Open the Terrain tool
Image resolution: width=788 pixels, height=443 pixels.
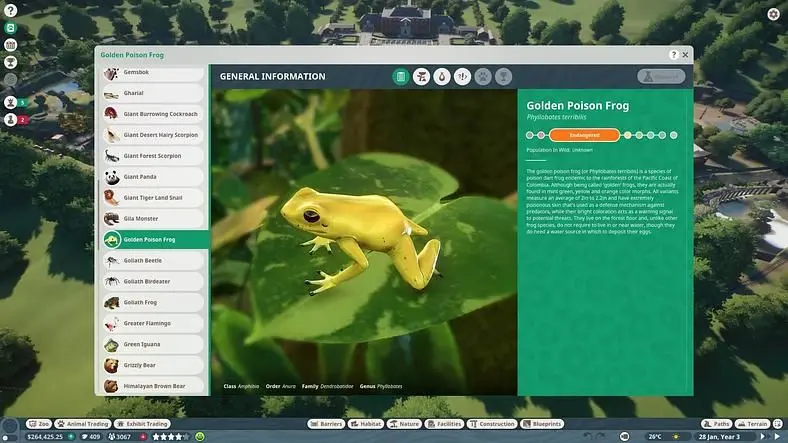752,424
